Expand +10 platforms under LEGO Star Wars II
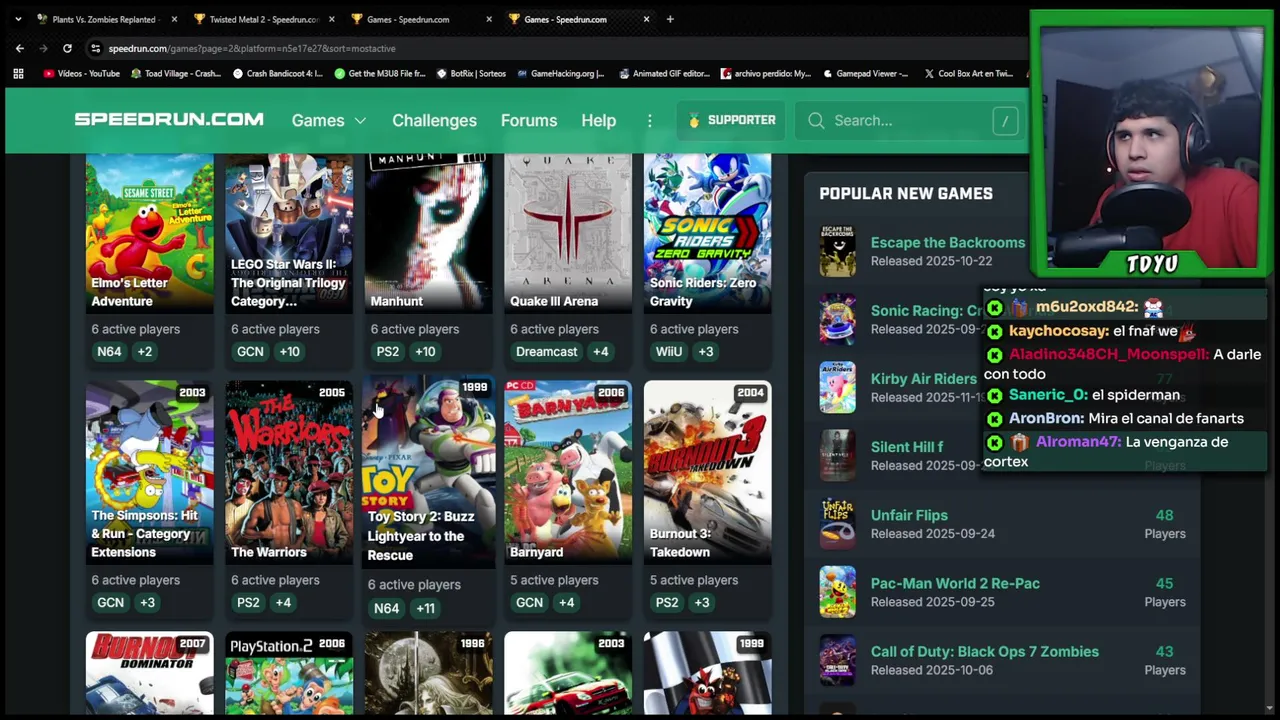The width and height of the screenshot is (1280, 720). pyautogui.click(x=289, y=351)
